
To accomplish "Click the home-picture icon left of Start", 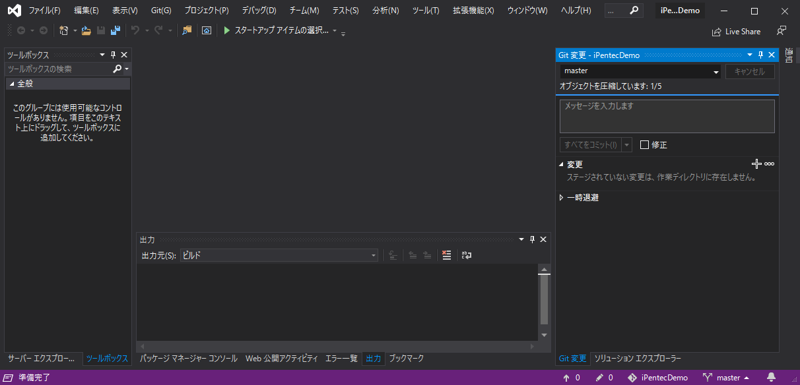I will pos(207,31).
